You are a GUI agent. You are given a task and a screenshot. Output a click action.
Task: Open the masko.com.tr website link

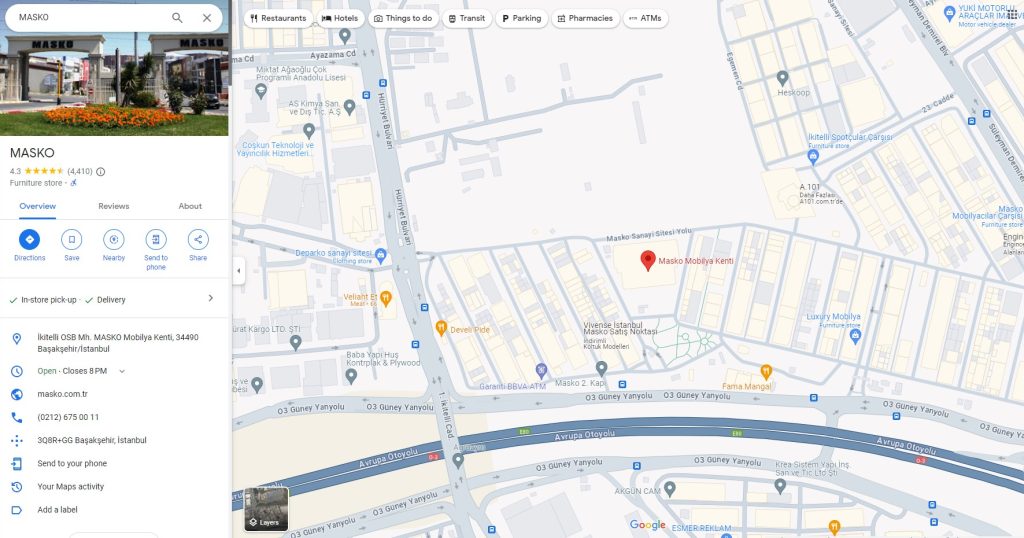click(x=62, y=394)
